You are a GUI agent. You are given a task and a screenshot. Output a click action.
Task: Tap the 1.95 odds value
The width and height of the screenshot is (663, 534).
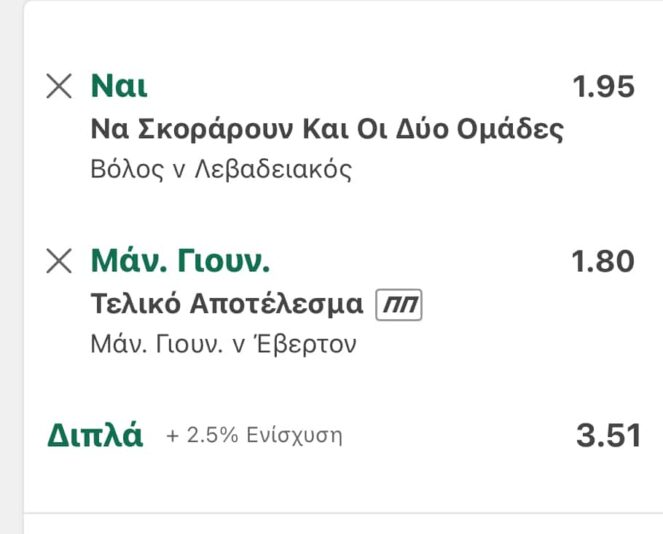point(603,87)
